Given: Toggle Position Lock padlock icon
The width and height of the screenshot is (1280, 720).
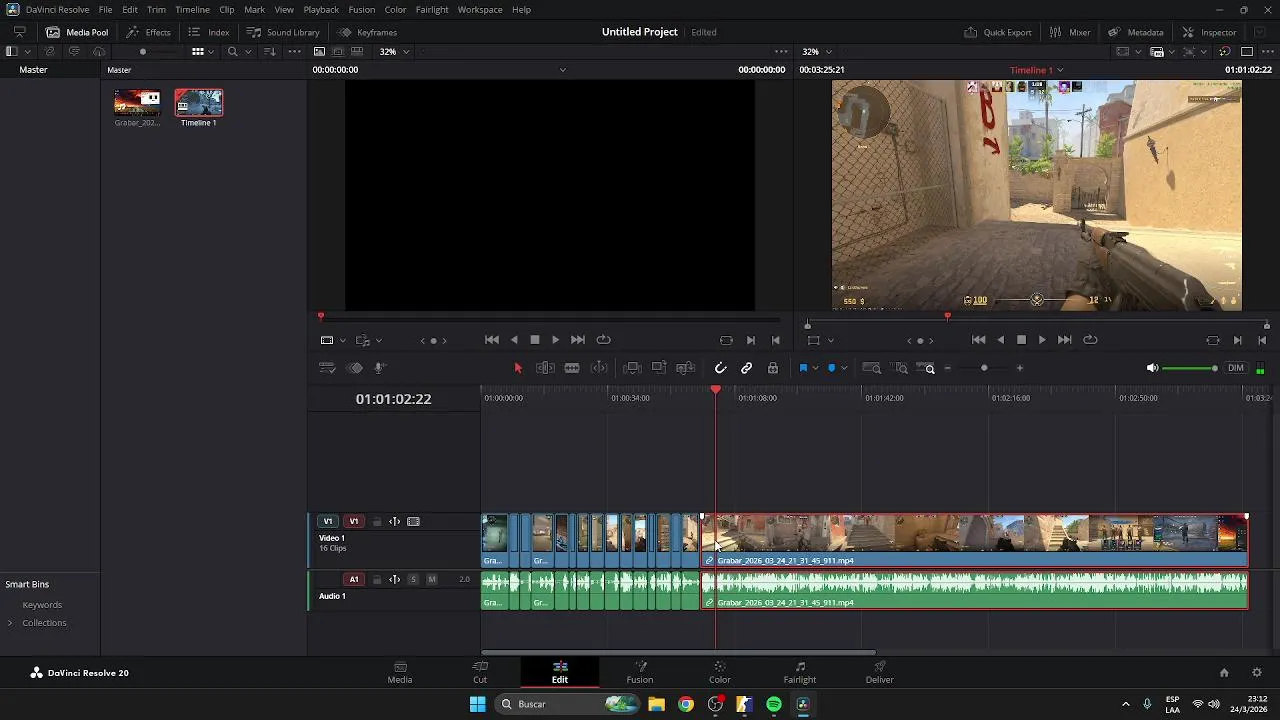Looking at the screenshot, I should click(773, 368).
